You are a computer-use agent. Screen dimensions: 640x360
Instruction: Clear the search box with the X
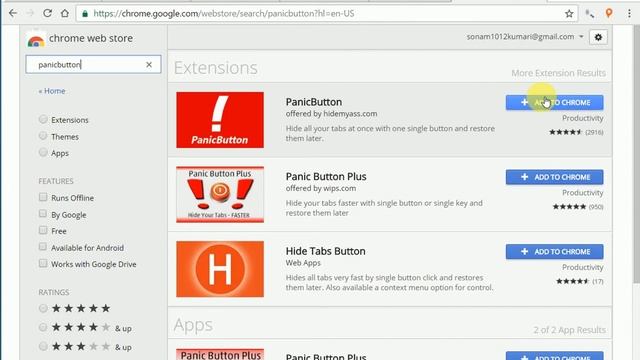149,64
